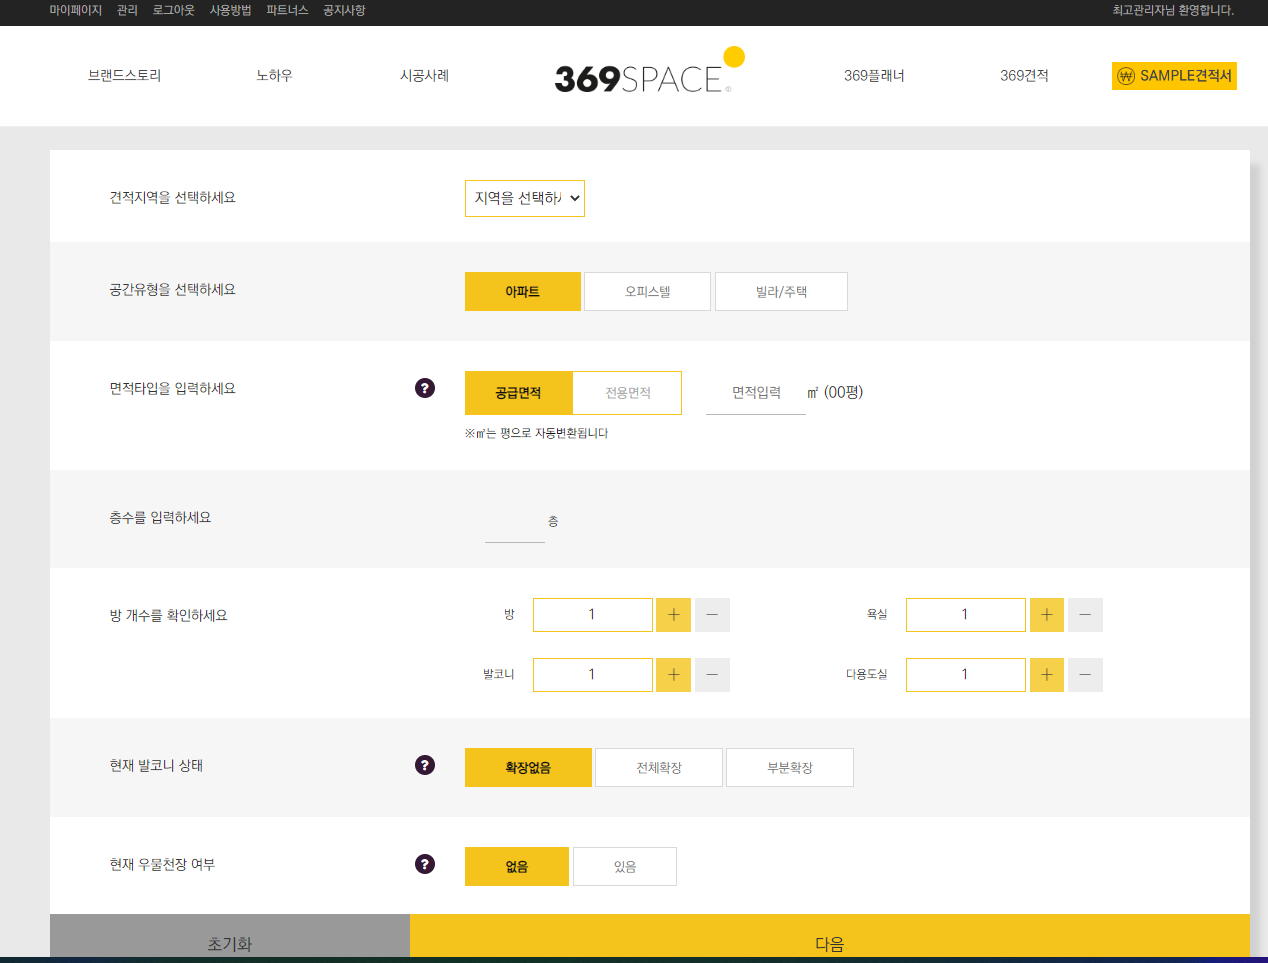Open the 지역을 선택하세요 region dropdown
This screenshot has width=1268, height=963.
pos(525,198)
